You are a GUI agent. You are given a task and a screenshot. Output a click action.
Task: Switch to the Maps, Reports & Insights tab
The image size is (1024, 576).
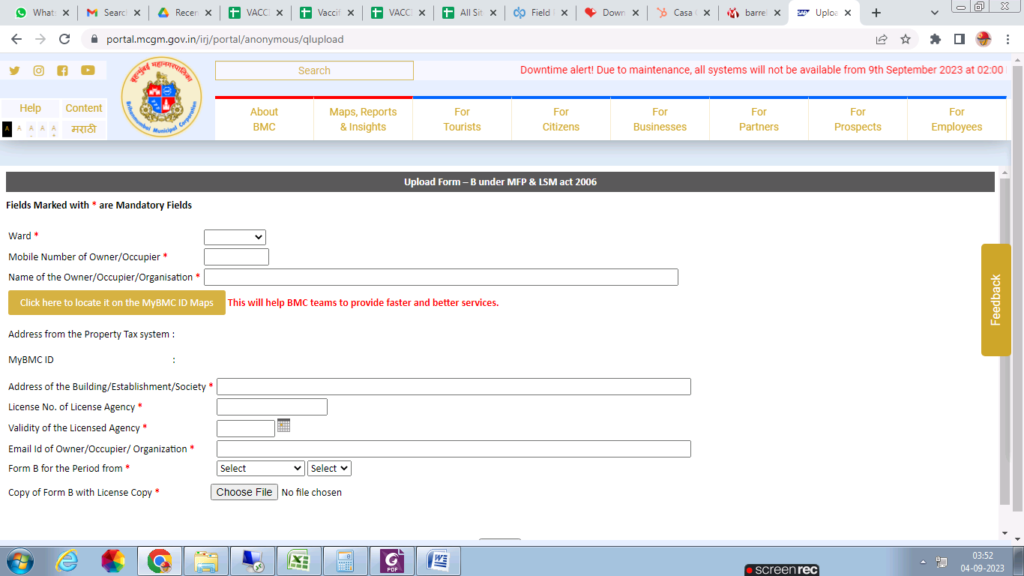362,118
